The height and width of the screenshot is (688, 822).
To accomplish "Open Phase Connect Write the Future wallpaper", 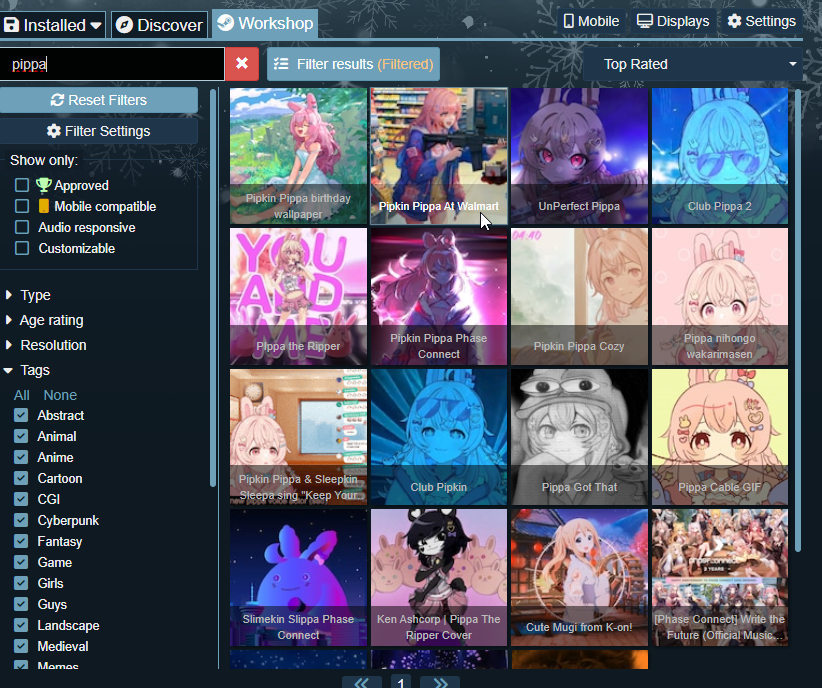I will (720, 577).
